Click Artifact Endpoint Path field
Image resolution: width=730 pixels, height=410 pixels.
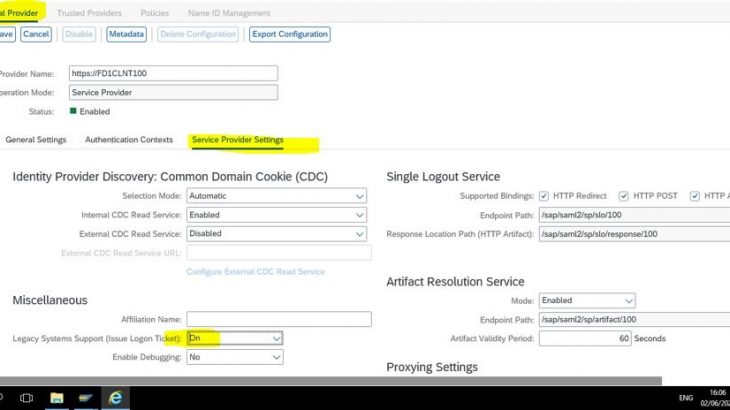point(634,320)
